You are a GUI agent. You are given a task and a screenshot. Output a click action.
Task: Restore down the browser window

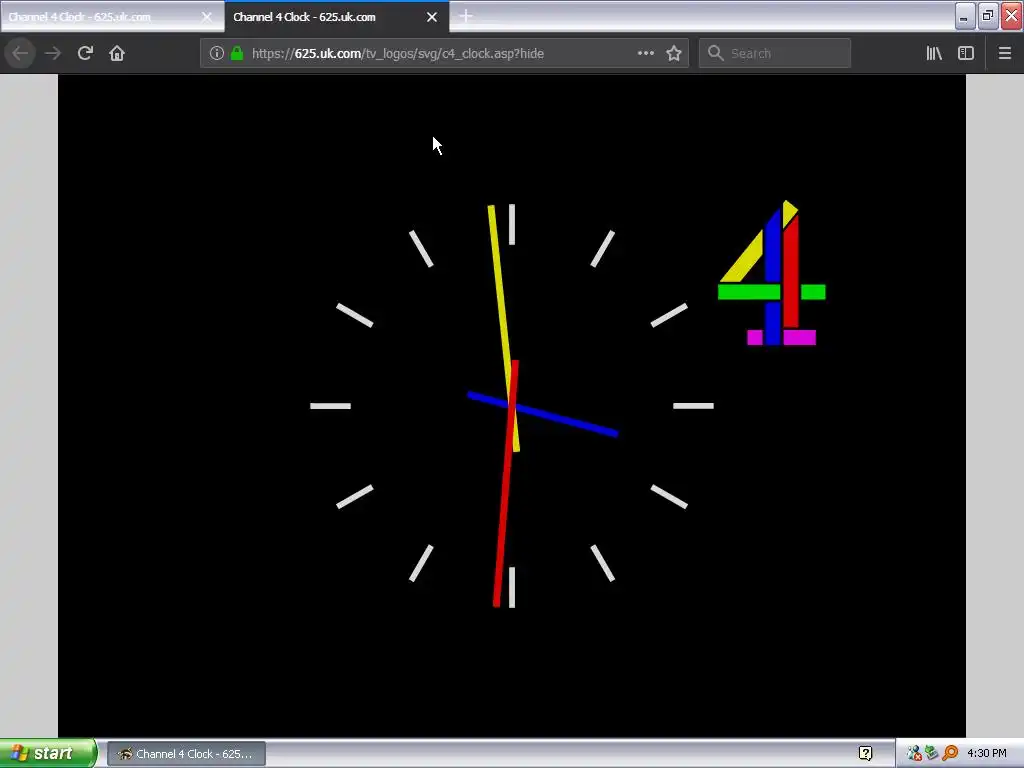click(x=988, y=16)
